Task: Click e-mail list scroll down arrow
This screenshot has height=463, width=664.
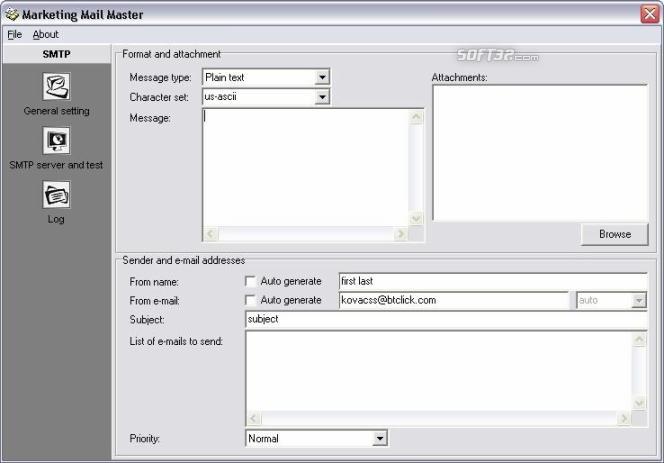Action: pos(639,403)
